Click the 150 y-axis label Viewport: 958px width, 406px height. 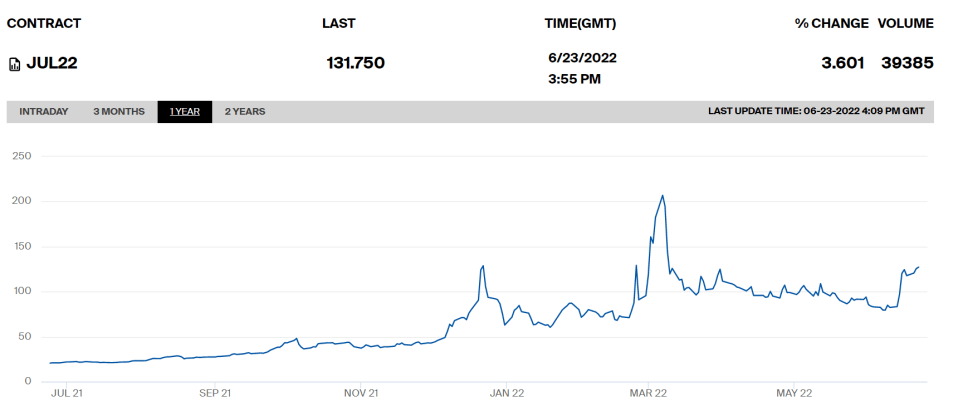21,247
